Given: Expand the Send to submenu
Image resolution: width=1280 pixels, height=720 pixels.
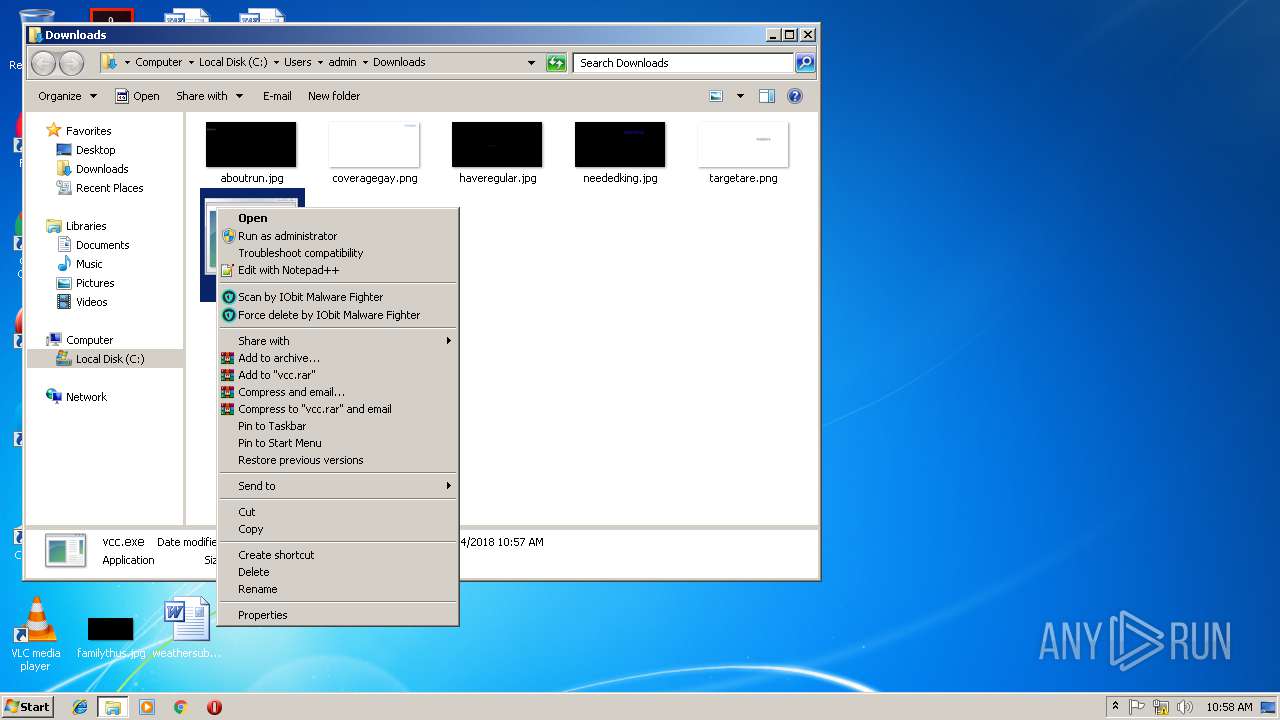Looking at the screenshot, I should point(338,486).
